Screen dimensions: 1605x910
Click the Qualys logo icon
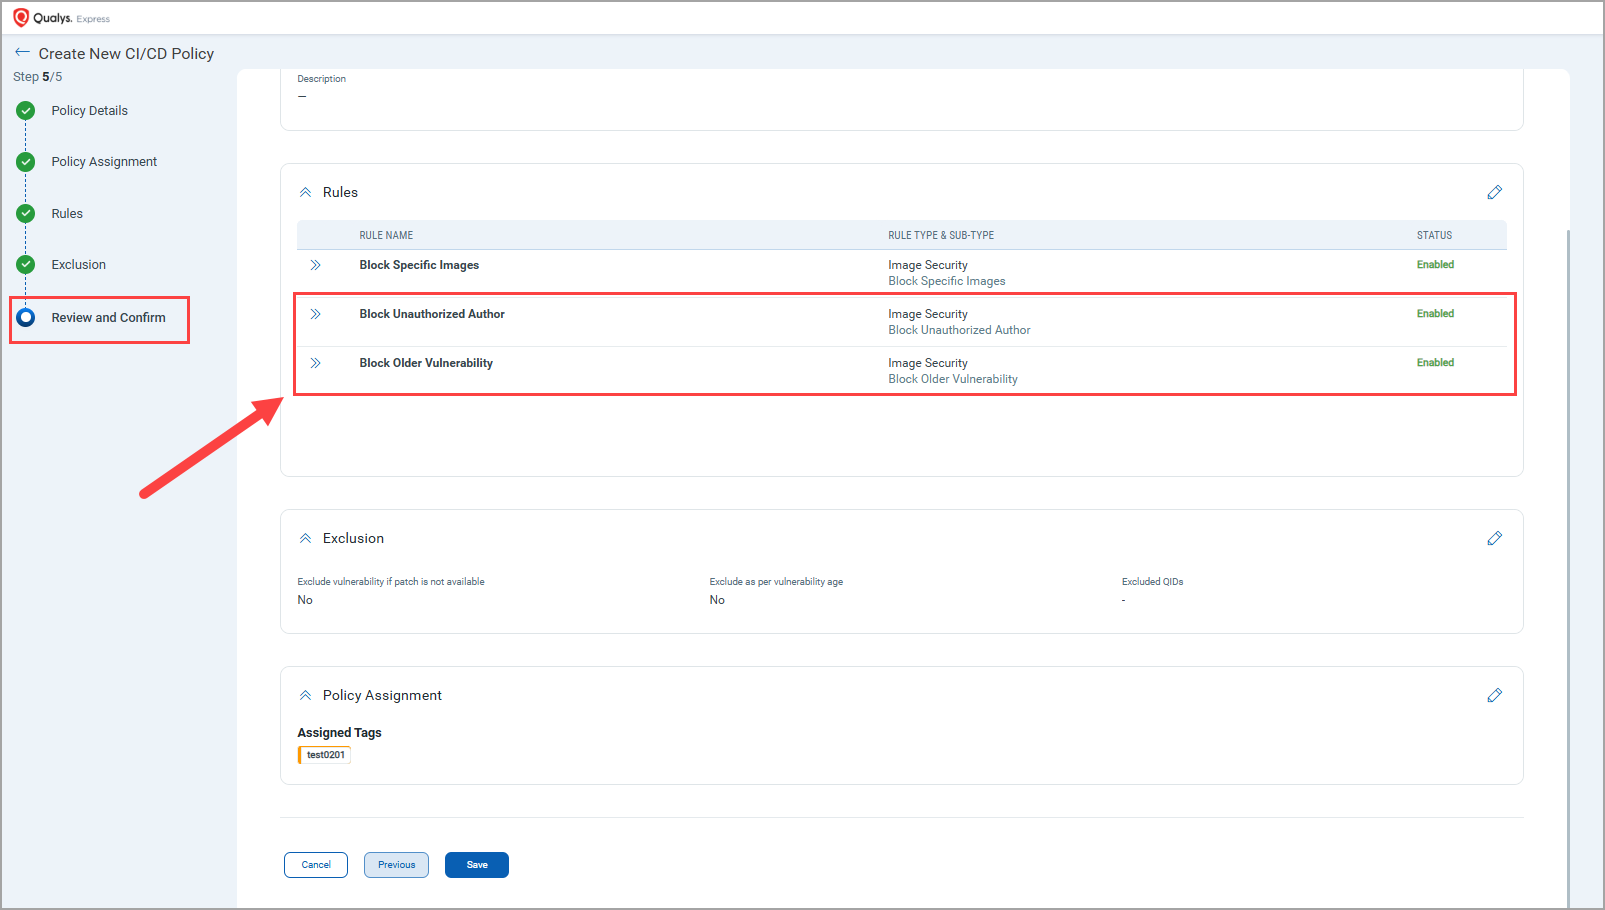click(x=21, y=18)
